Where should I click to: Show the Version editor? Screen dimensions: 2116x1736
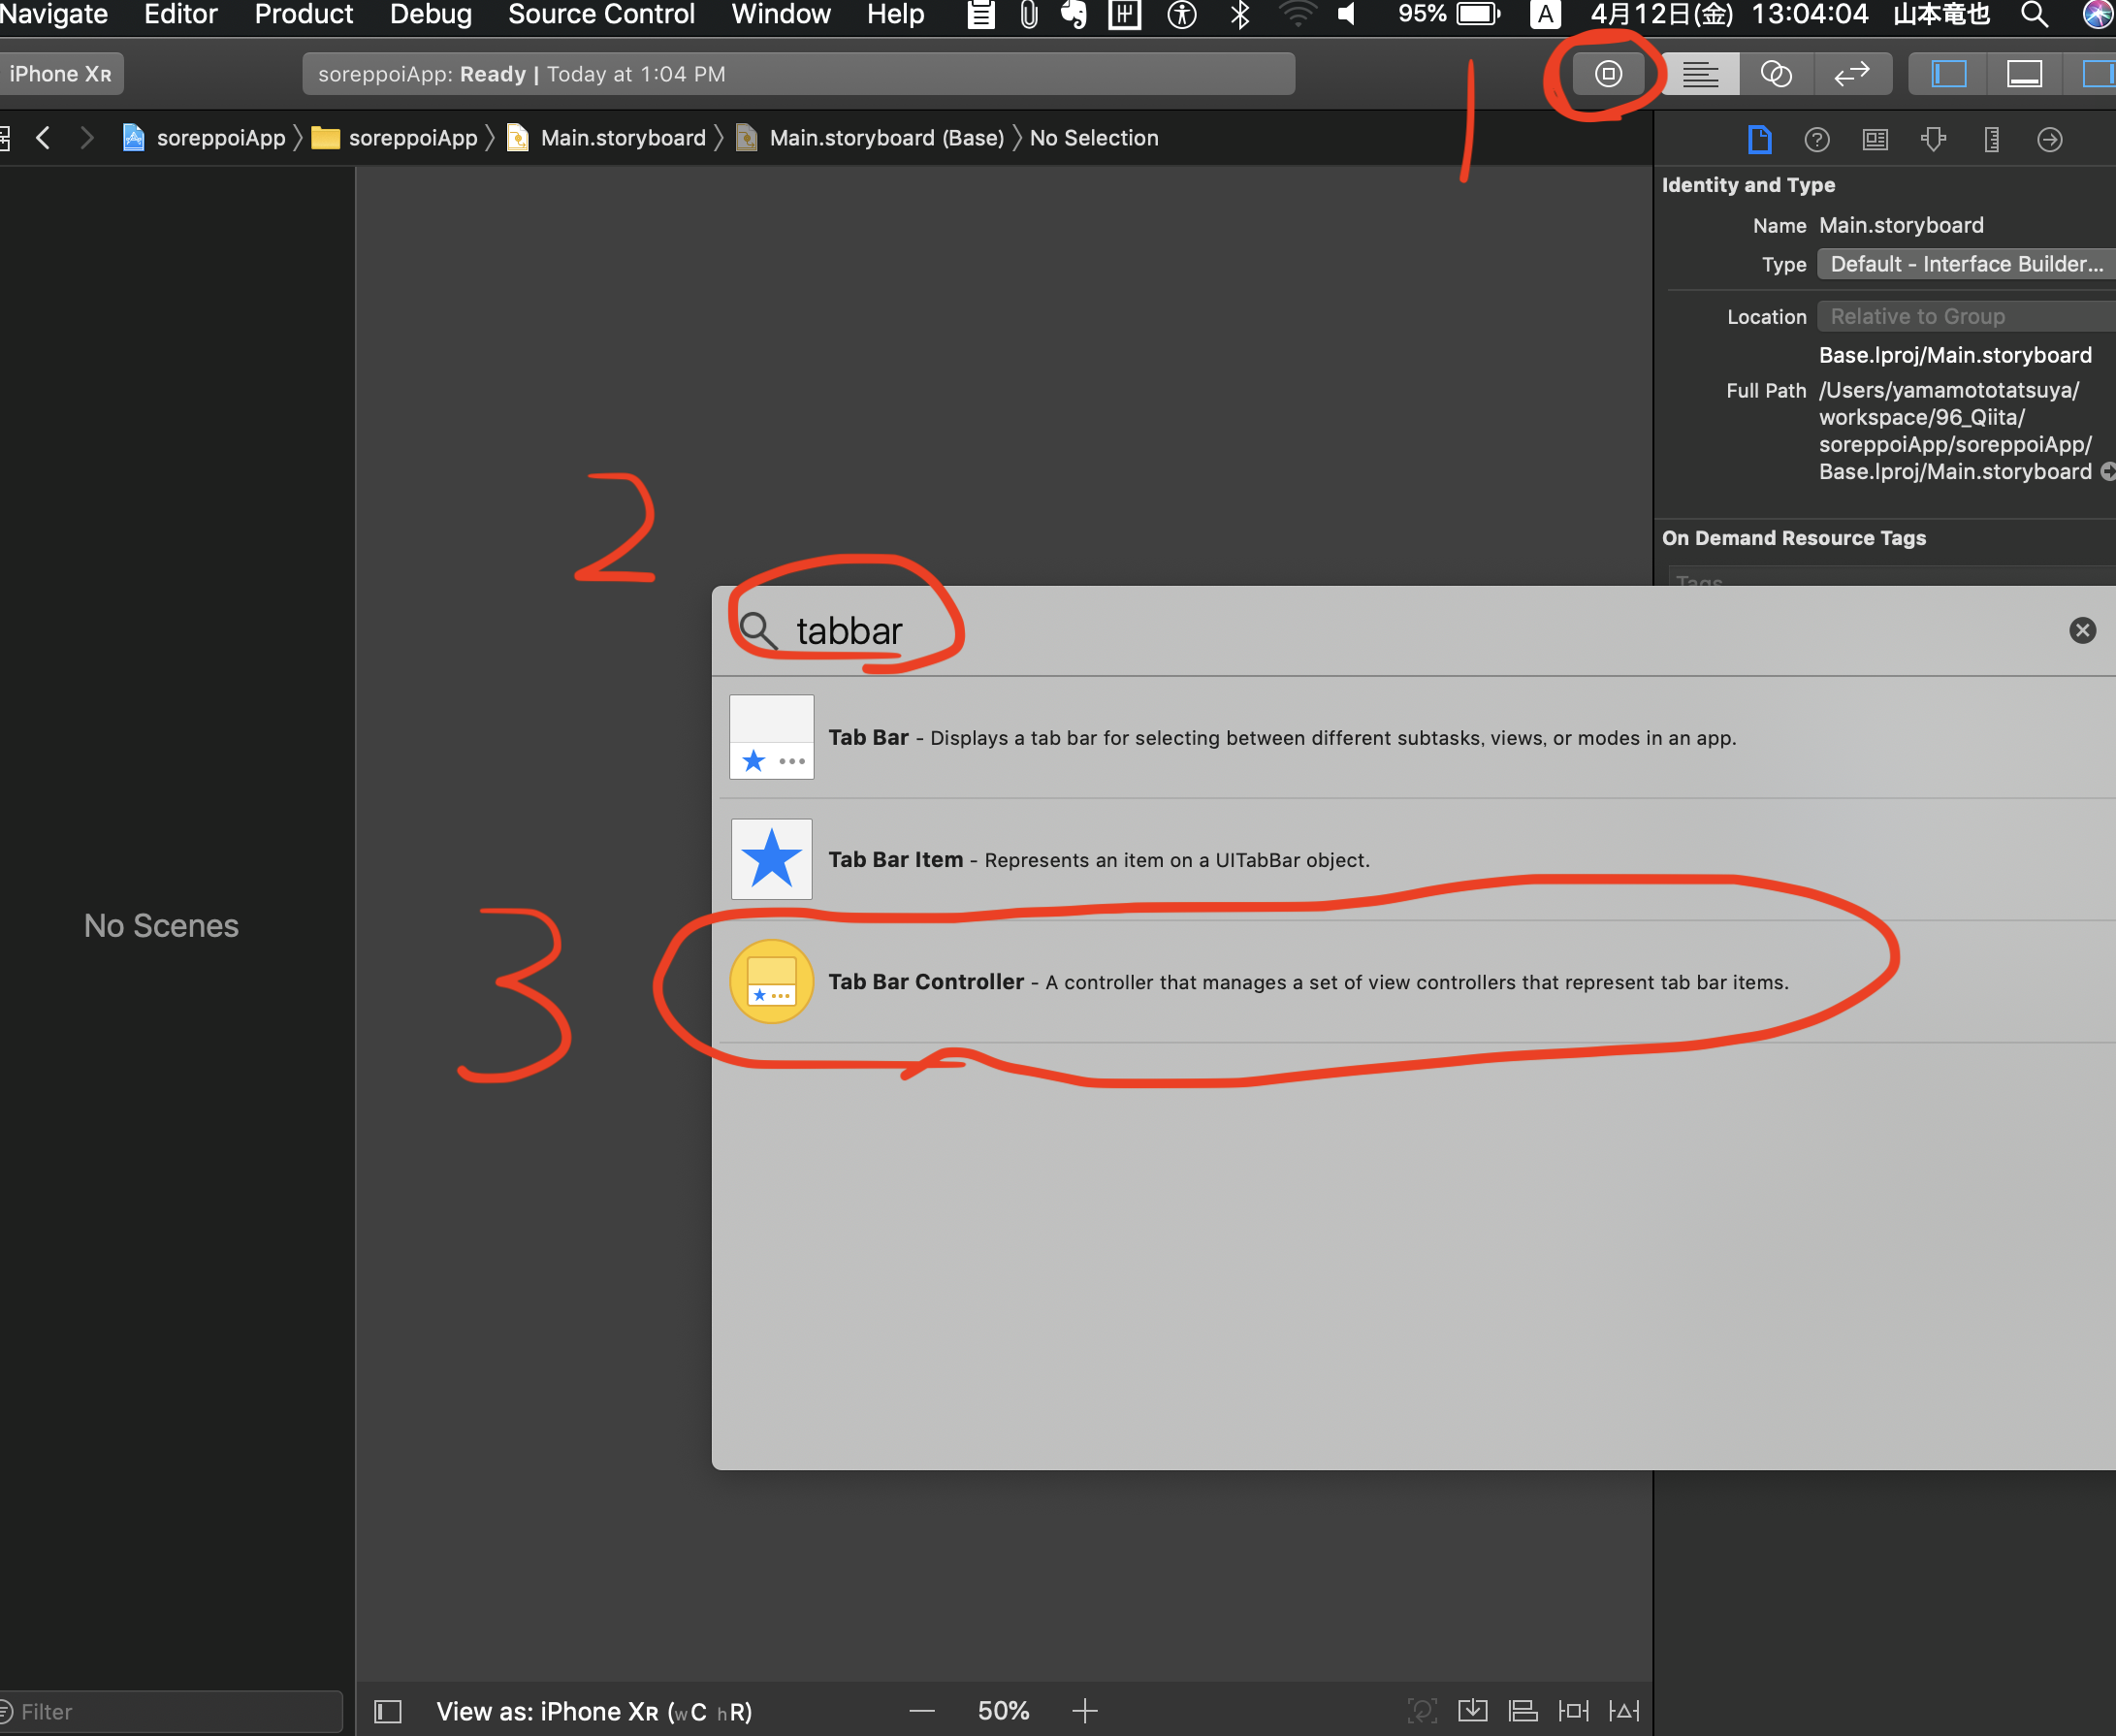point(1851,74)
